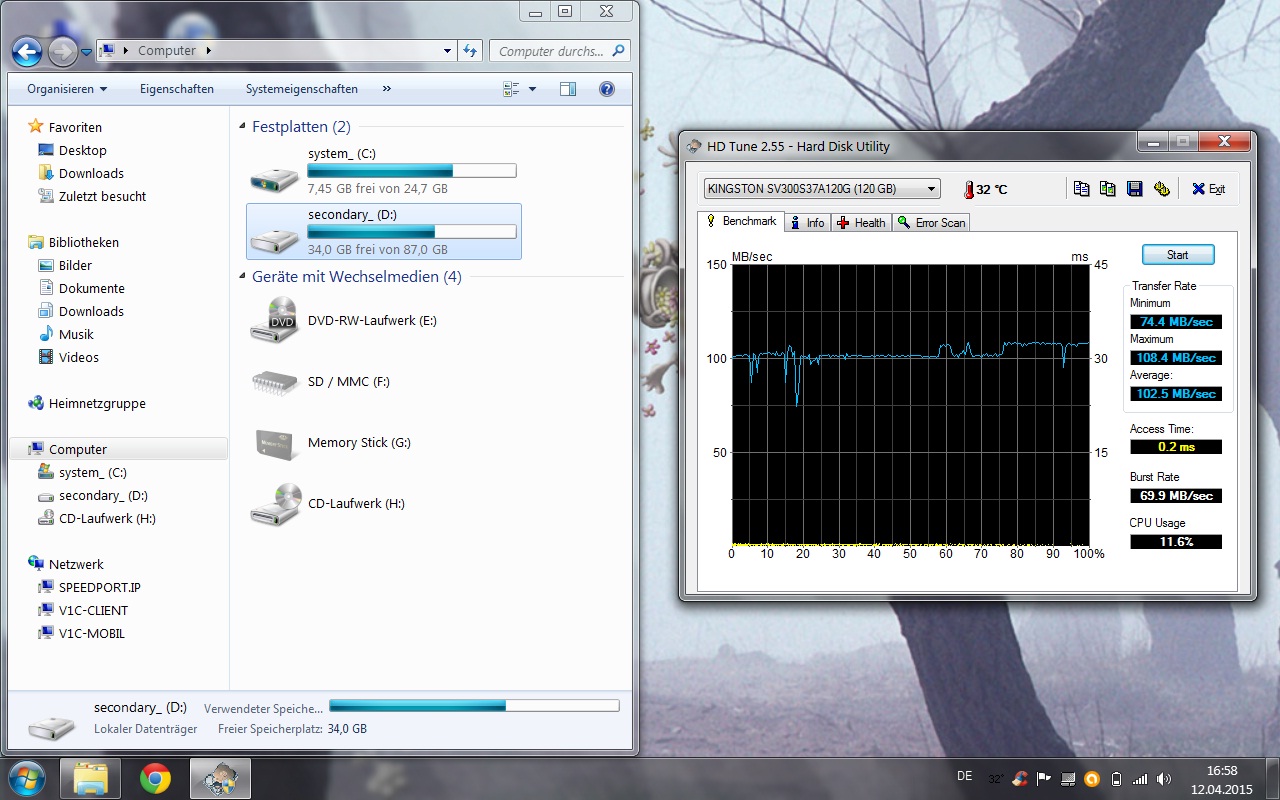The height and width of the screenshot is (800, 1280).
Task: Copy benchmark info to clipboard in HD Tune
Action: click(x=1081, y=188)
